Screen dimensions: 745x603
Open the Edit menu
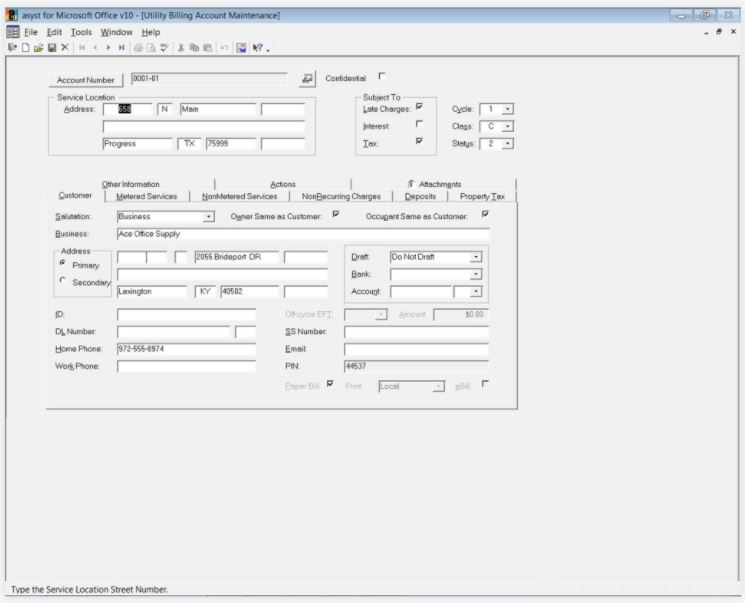coord(54,32)
